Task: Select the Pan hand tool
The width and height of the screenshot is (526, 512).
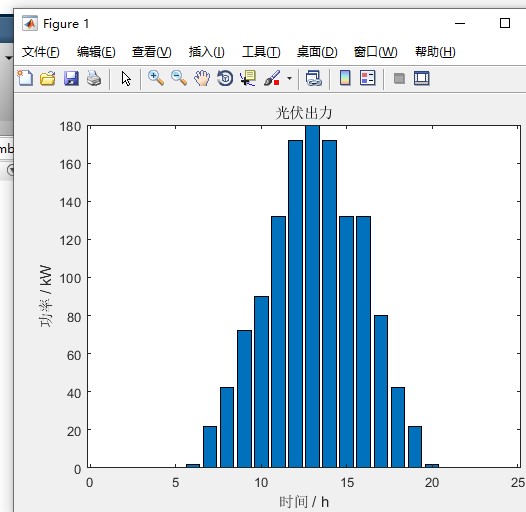Action: tap(202, 78)
